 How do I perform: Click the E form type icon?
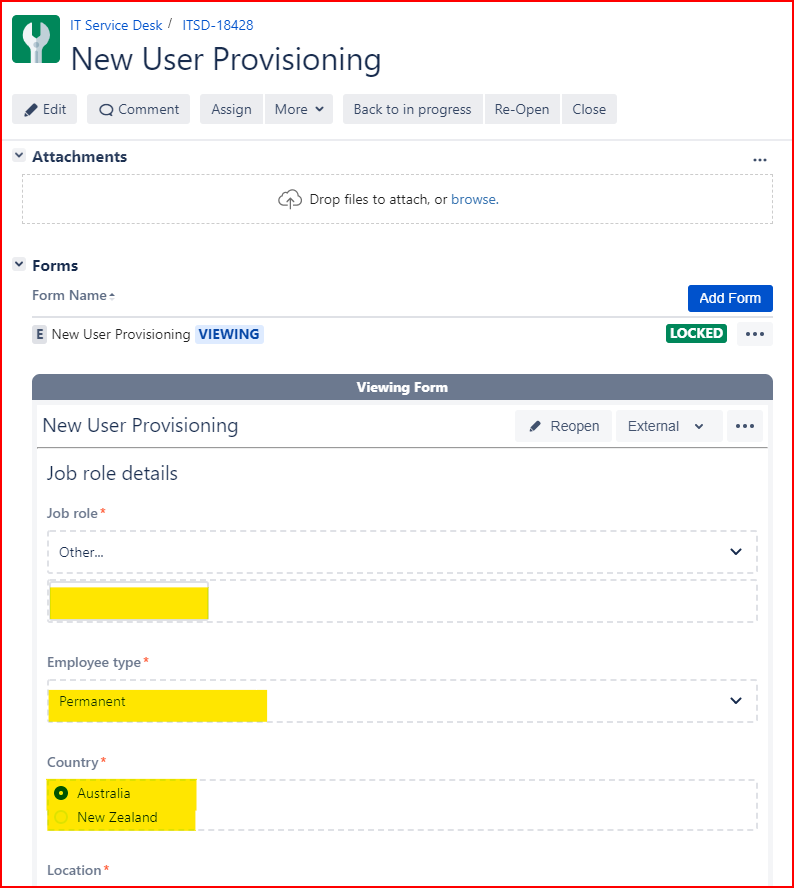[x=39, y=334]
